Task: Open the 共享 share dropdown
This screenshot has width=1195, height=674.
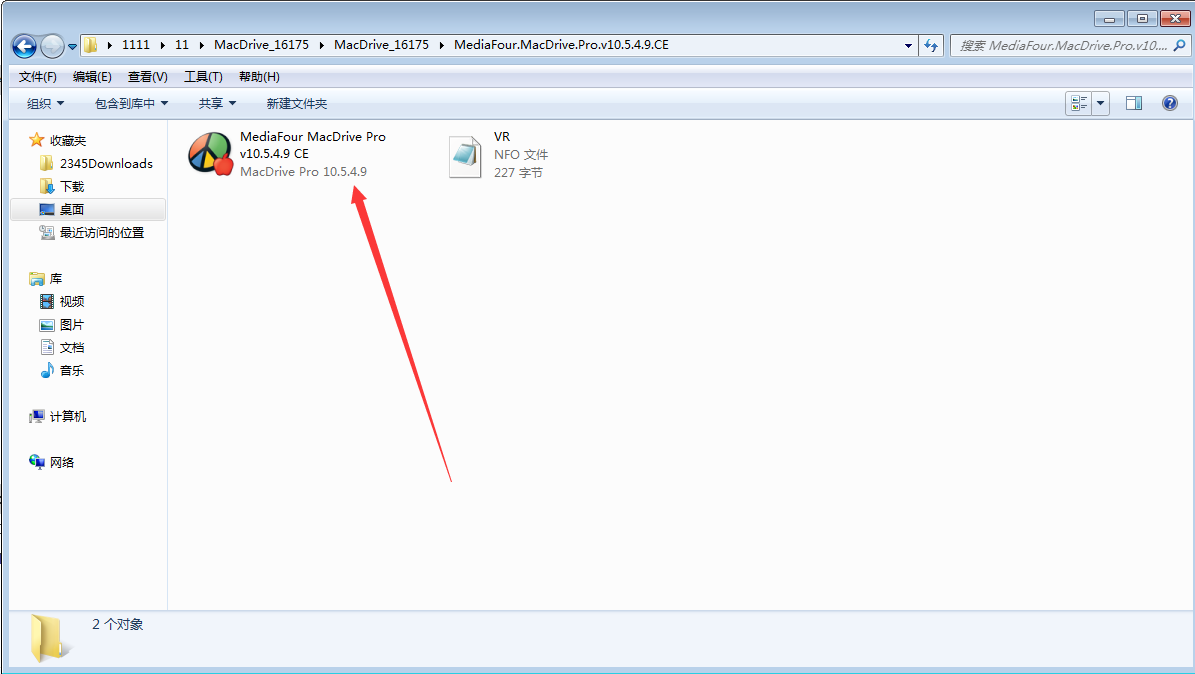Action: [x=217, y=104]
